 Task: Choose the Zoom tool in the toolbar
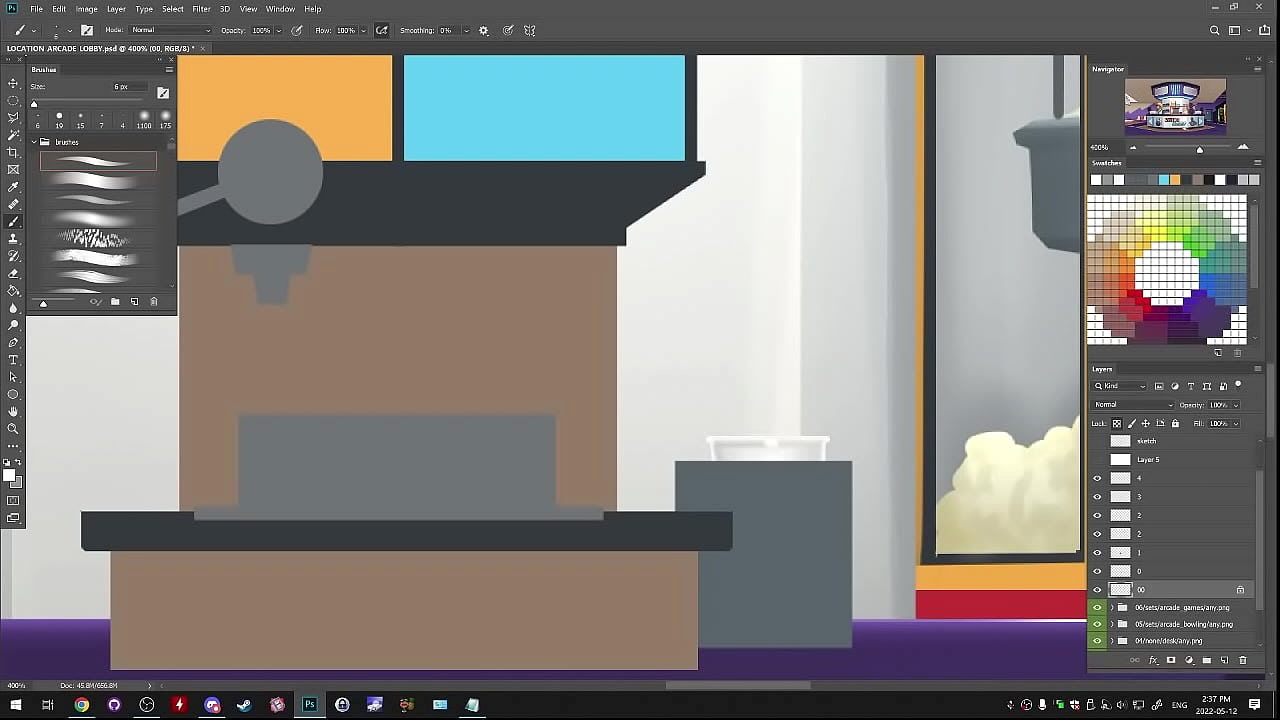(x=13, y=429)
